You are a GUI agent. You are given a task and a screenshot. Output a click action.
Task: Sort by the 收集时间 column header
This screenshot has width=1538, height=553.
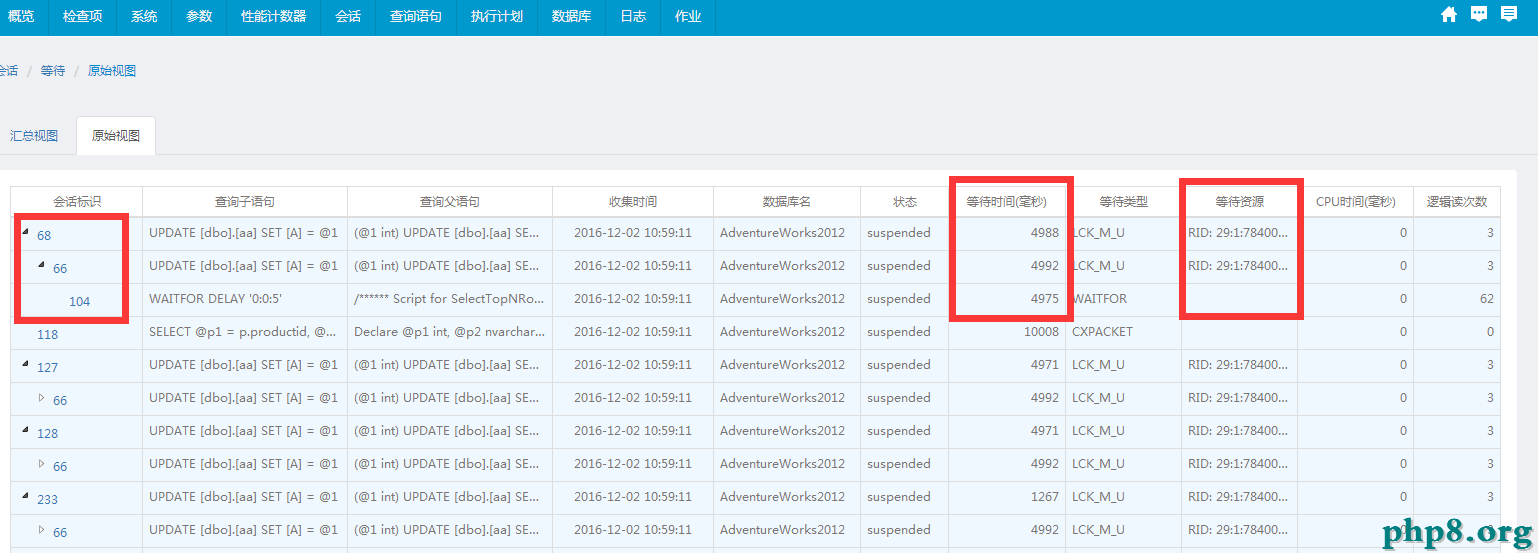(633, 202)
